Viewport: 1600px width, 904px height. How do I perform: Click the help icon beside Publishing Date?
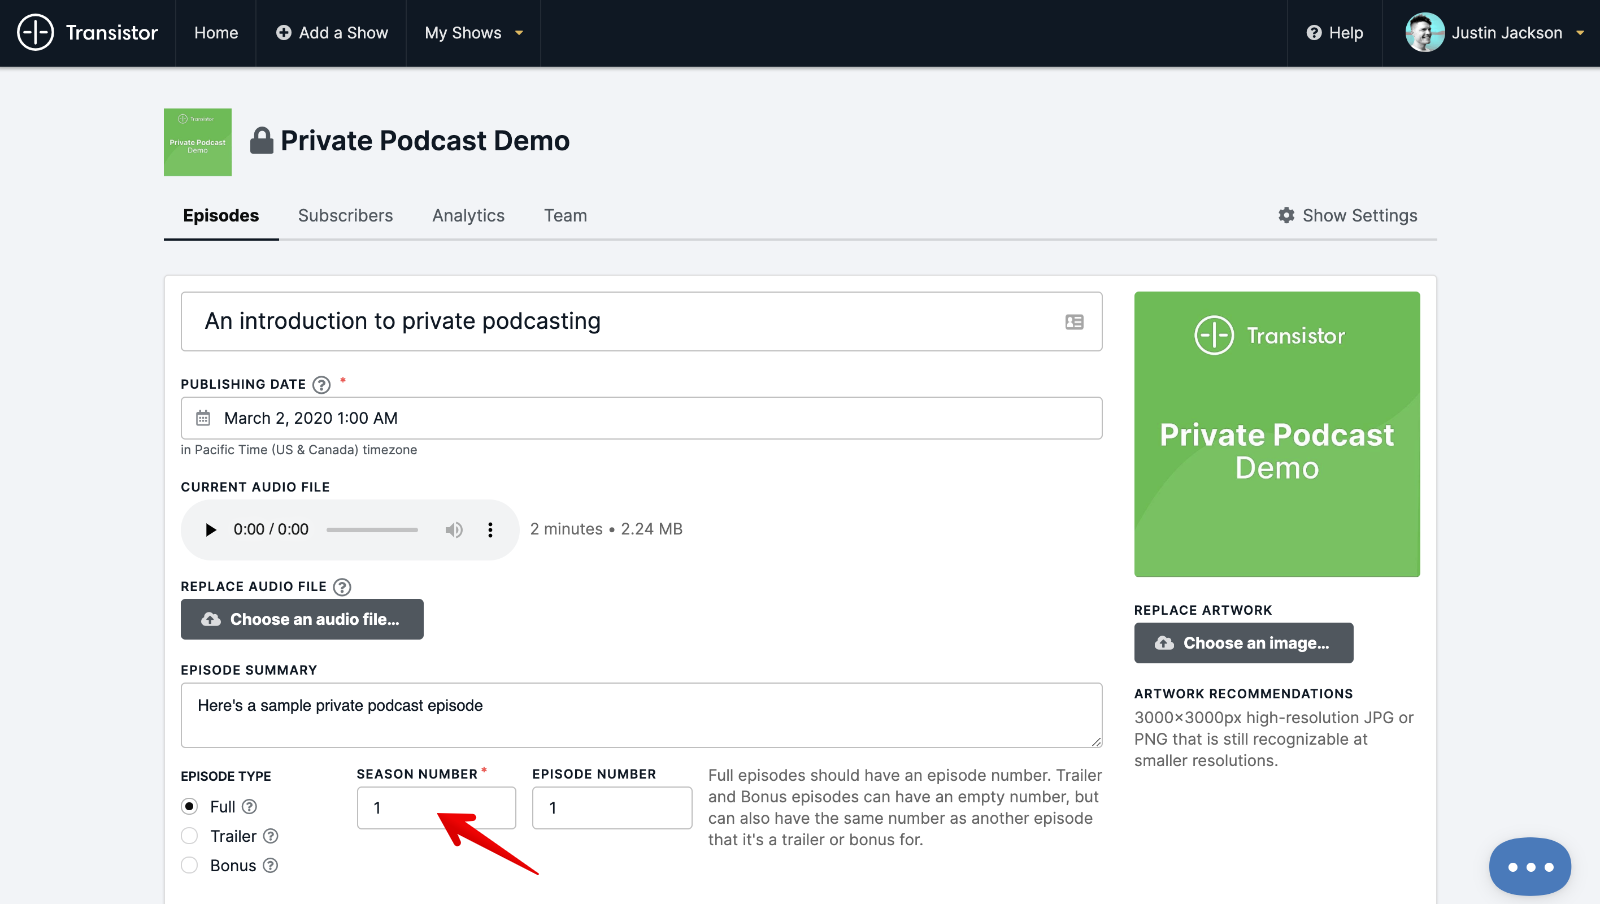point(321,385)
